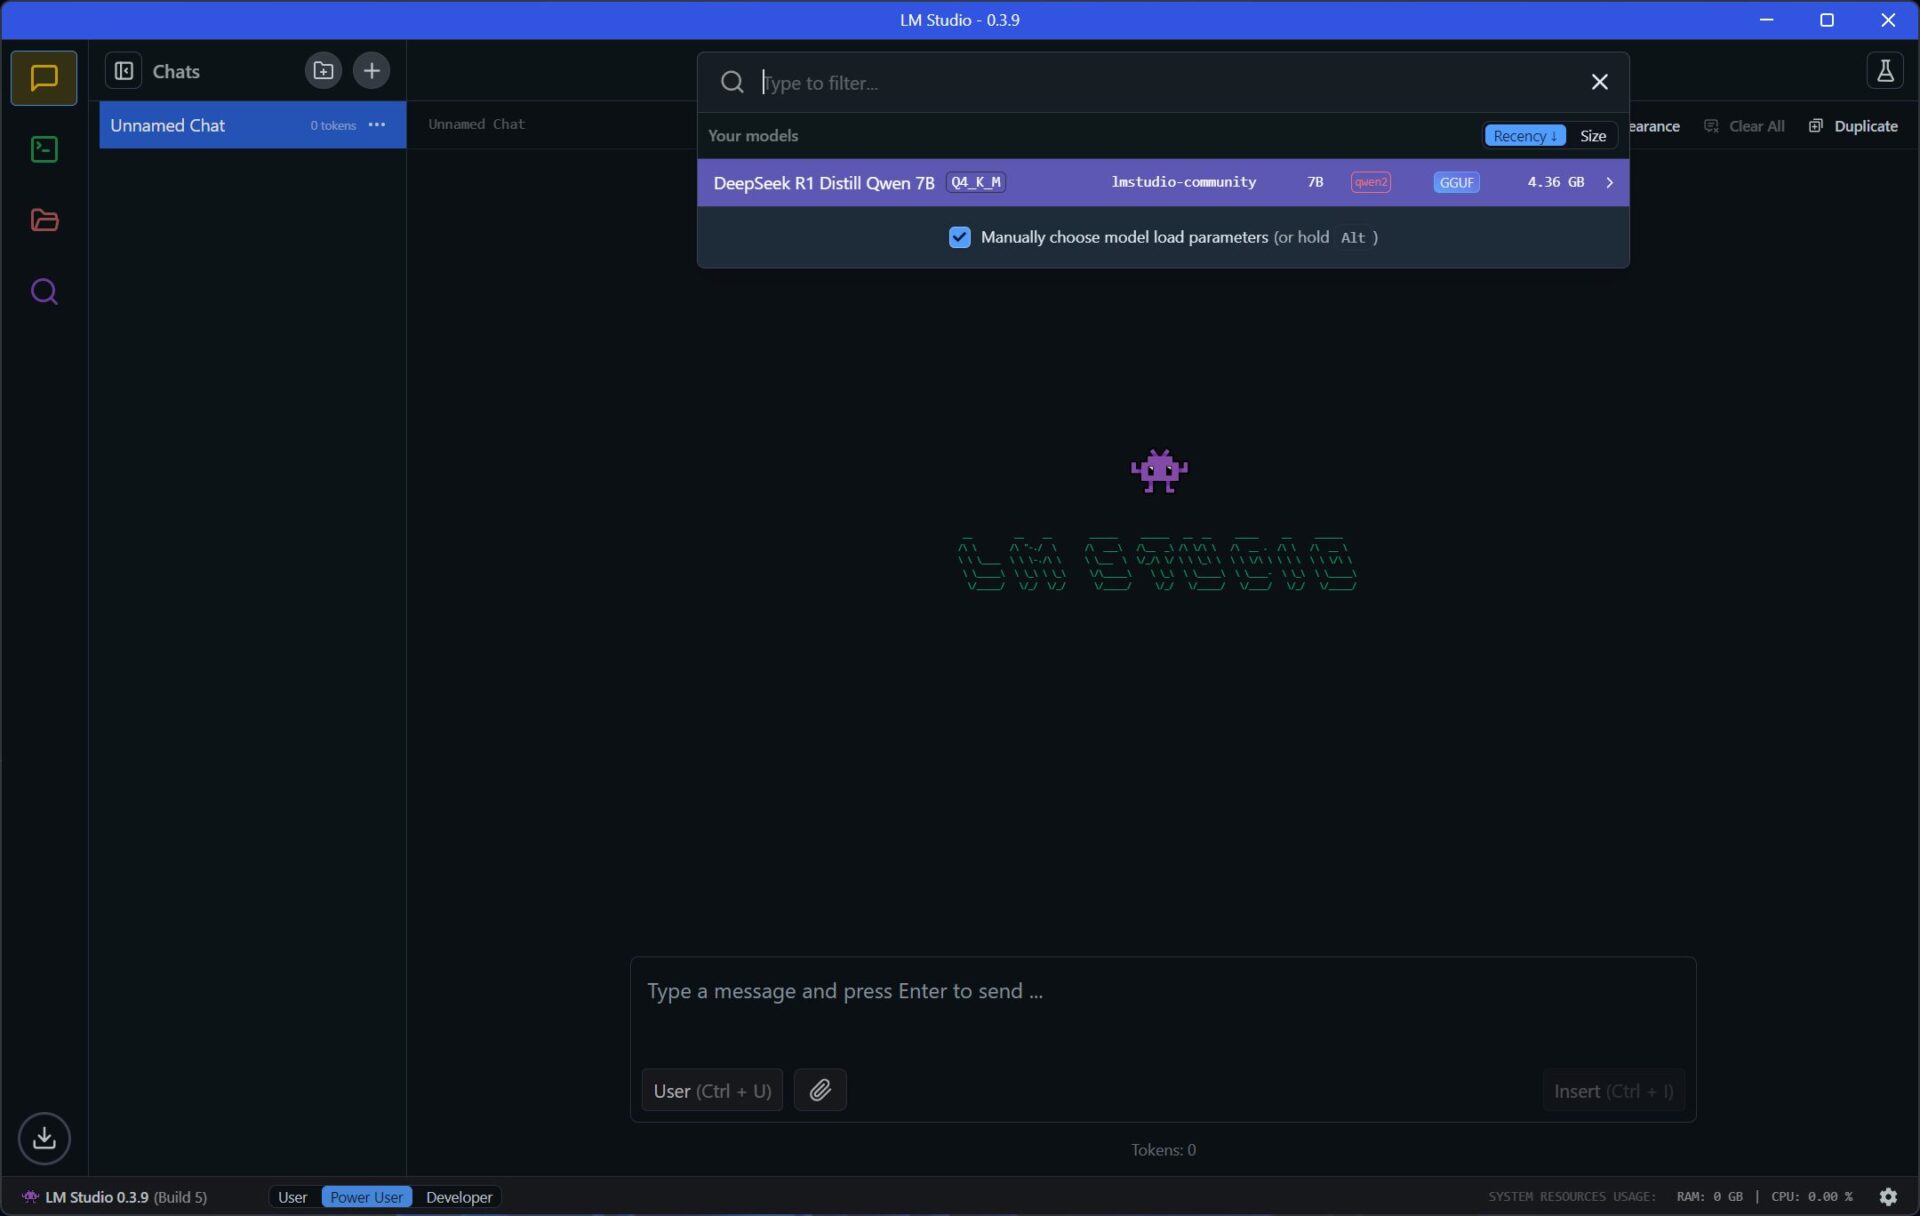This screenshot has height=1216, width=1920.
Task: Open the Downloads button at bottom left
Action: pyautogui.click(x=44, y=1138)
